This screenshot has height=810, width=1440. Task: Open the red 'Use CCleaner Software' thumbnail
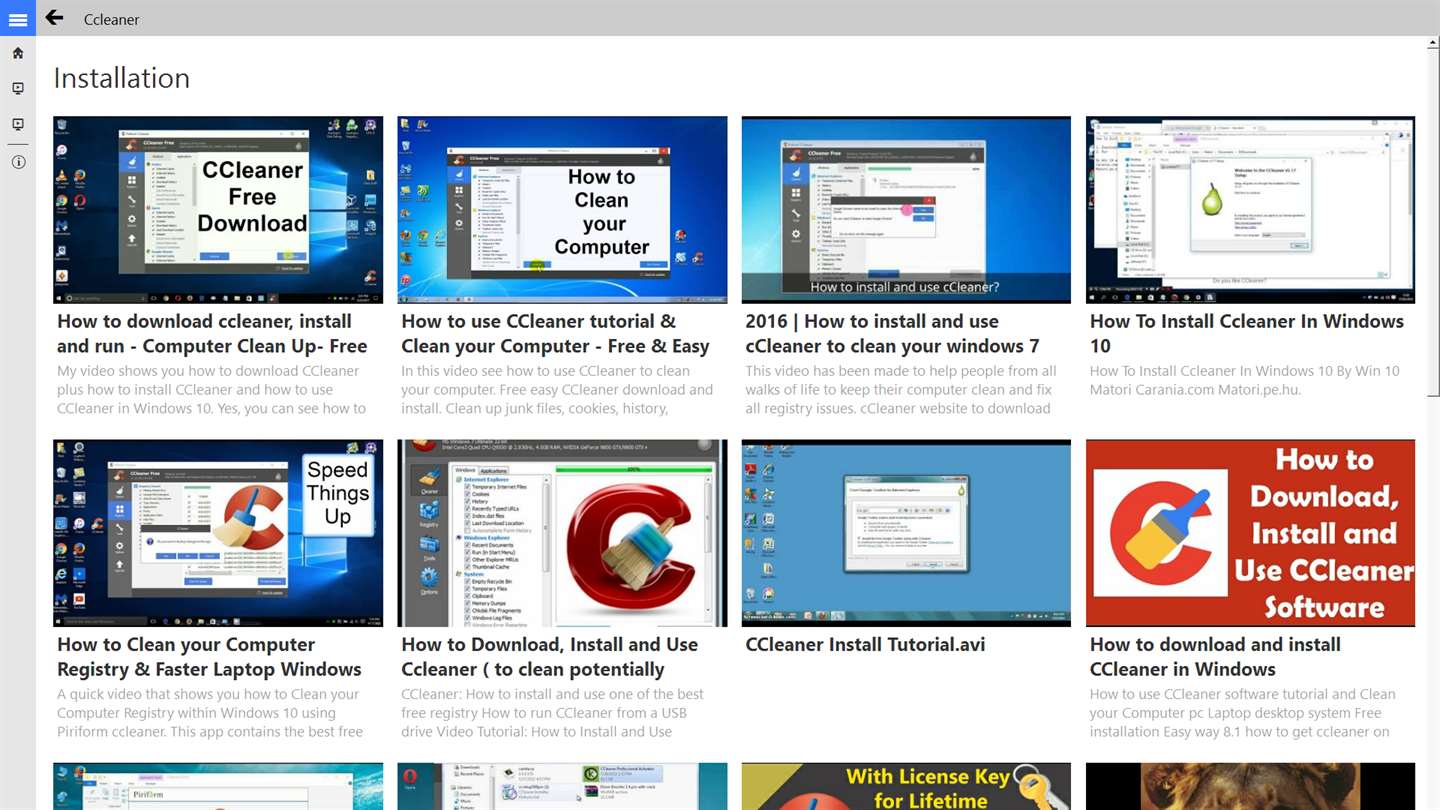coord(1250,533)
